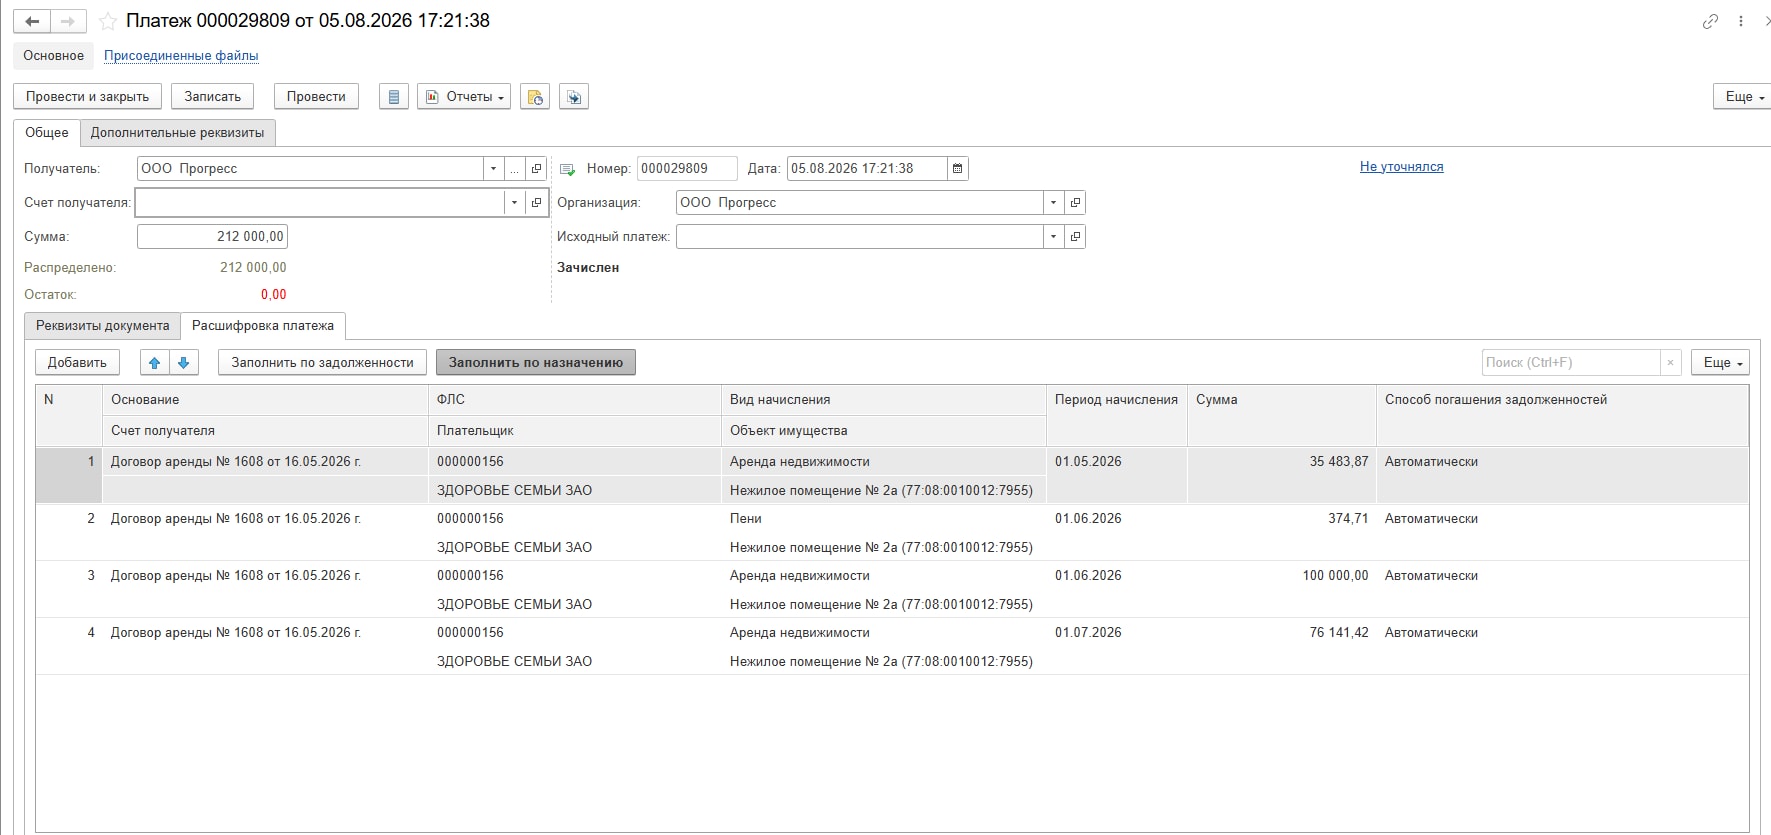Open the table's Еще menu
Image resolution: width=1771 pixels, height=835 pixels.
tap(1721, 363)
